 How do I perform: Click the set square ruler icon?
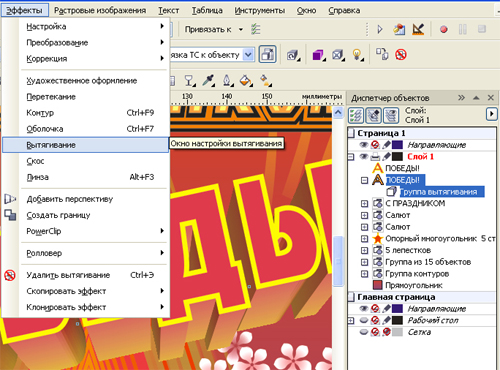pos(418,29)
